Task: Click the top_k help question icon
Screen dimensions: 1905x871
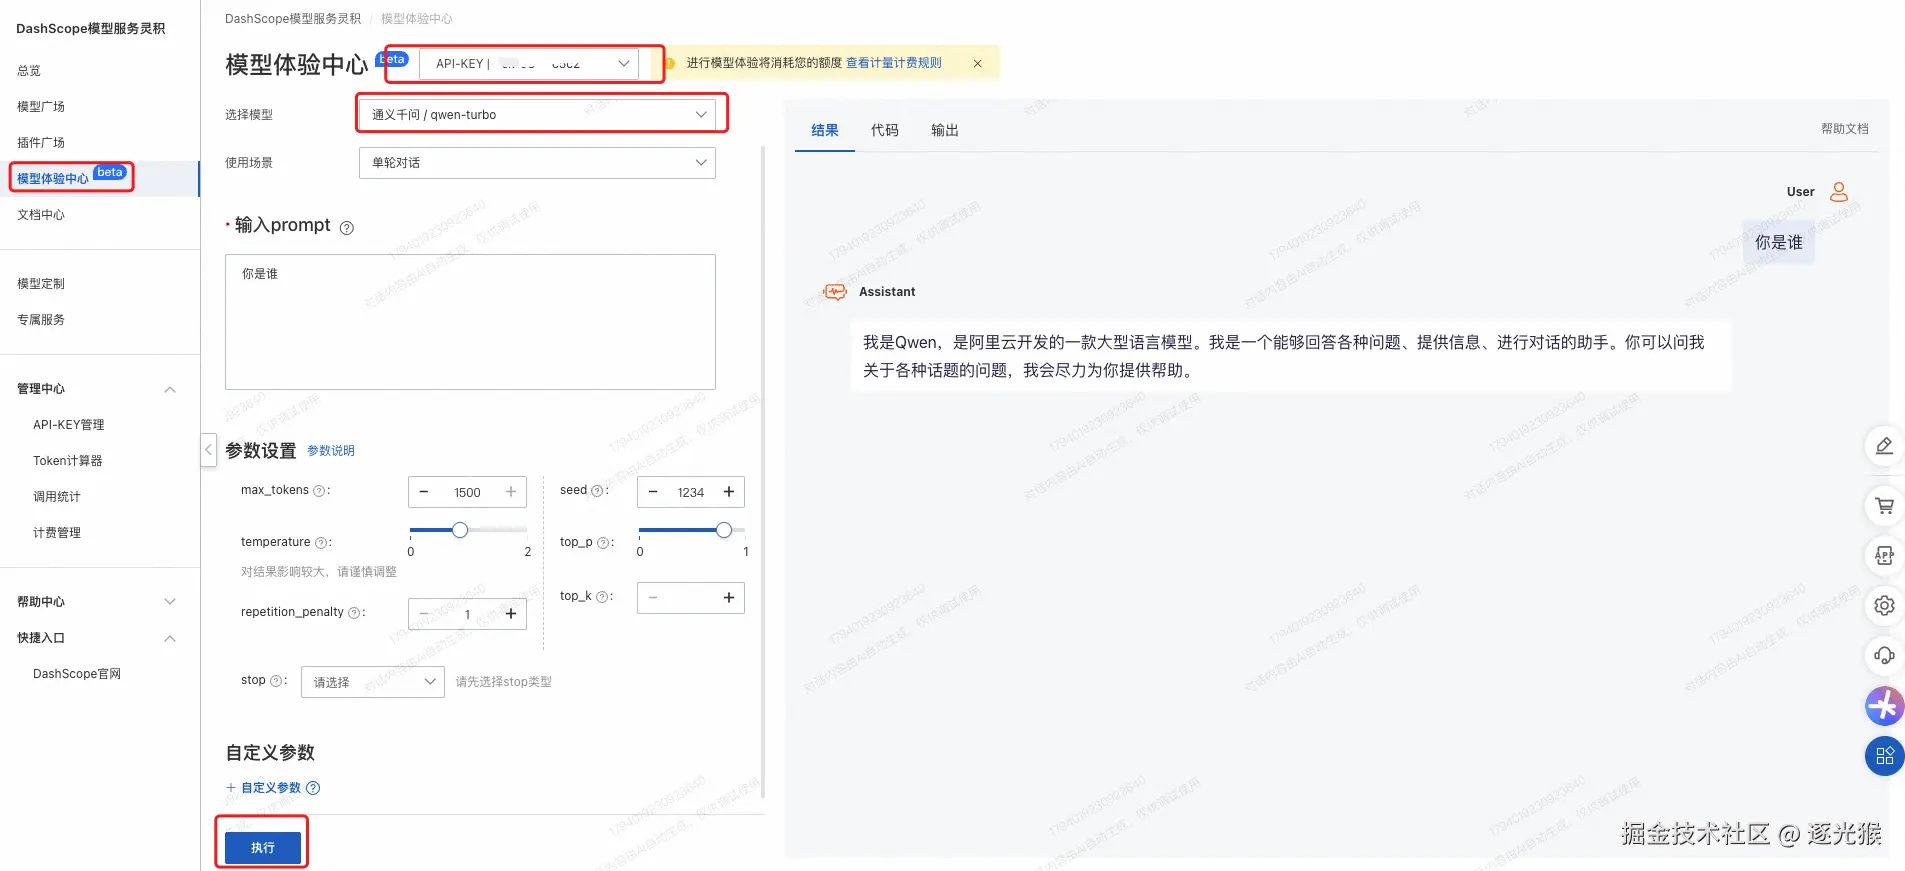Action: [x=602, y=597]
